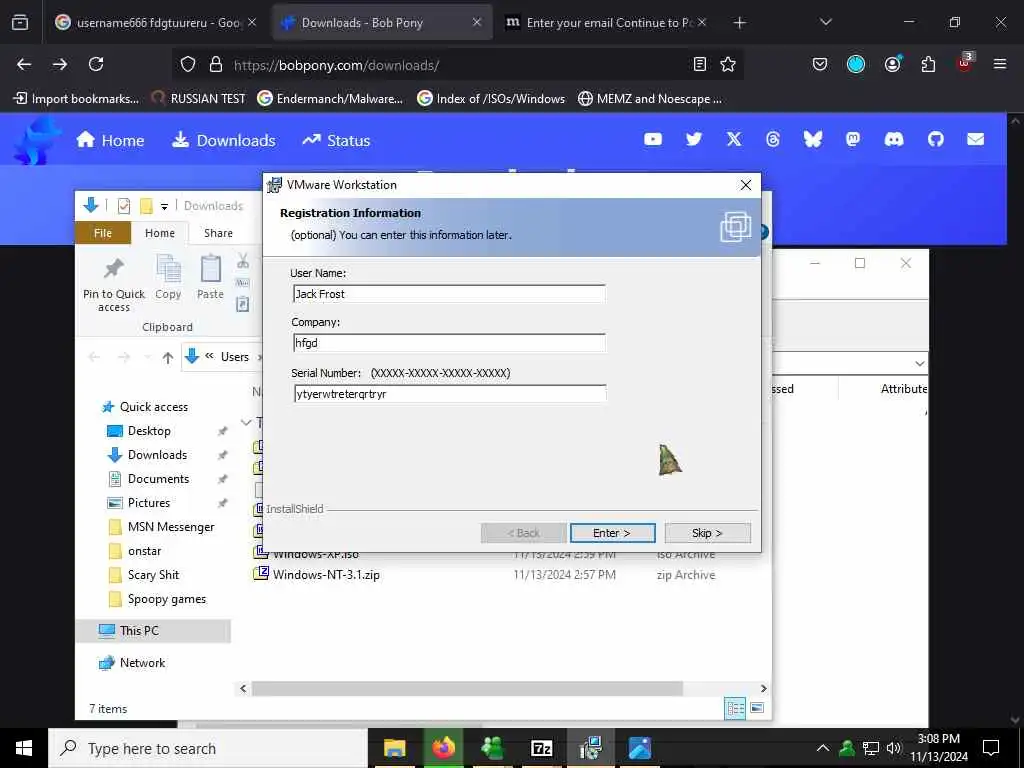Click Copy in Explorer ribbon

click(168, 278)
